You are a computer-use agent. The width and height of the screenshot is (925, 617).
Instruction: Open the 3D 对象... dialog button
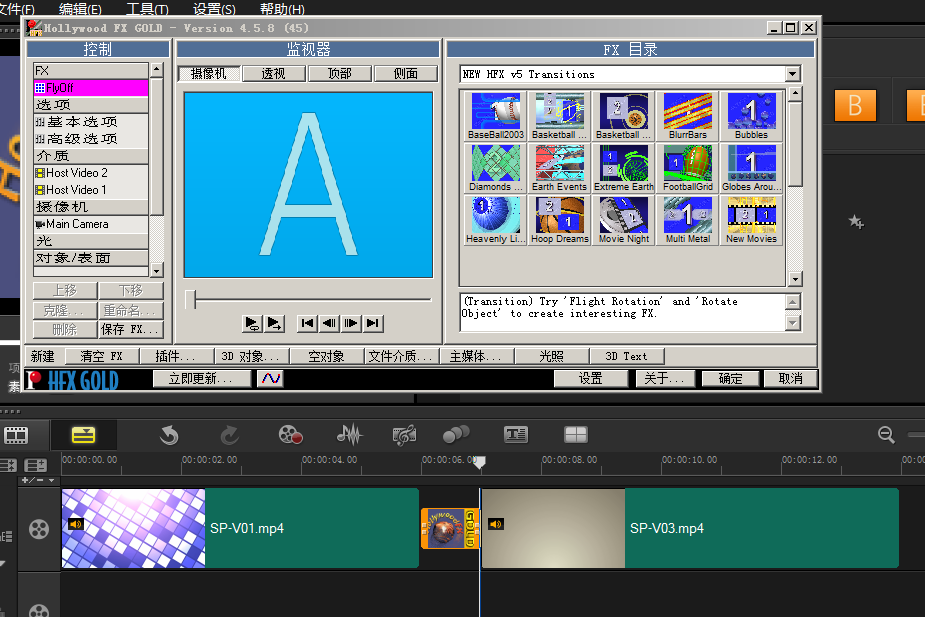pos(251,356)
